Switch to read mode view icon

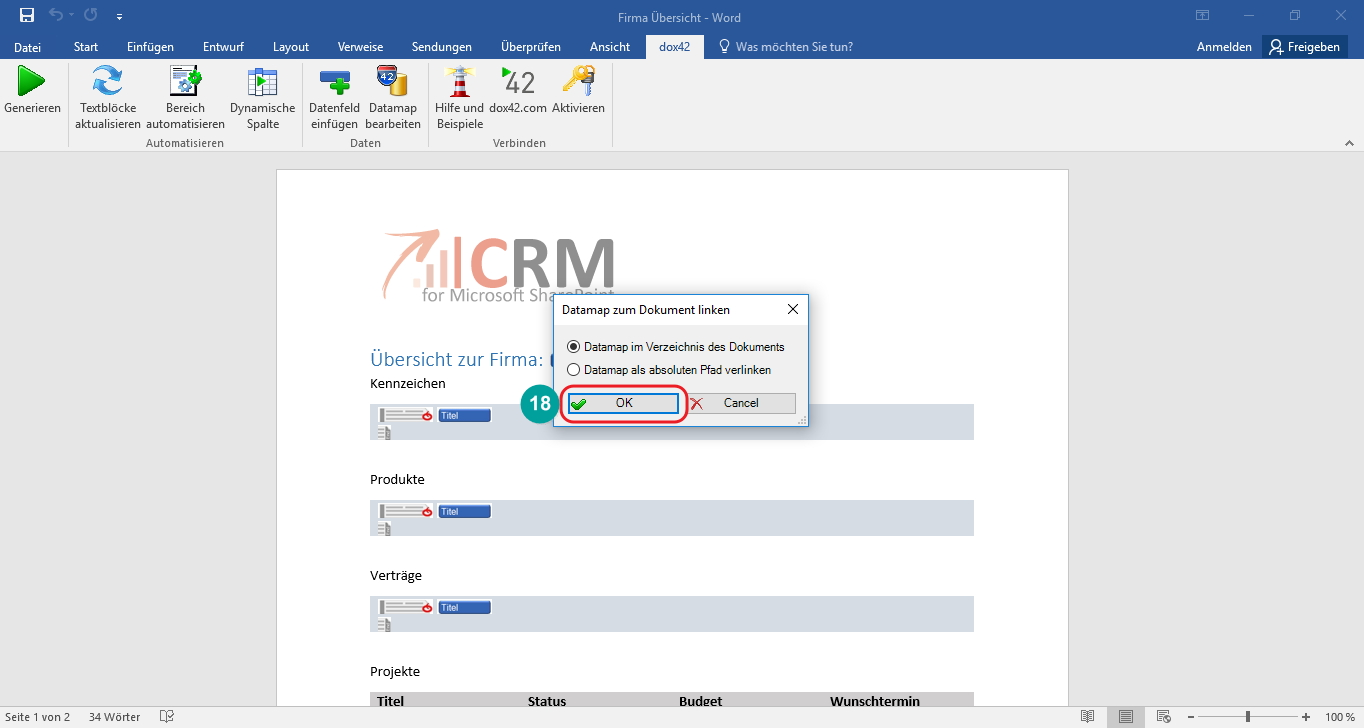[1088, 717]
